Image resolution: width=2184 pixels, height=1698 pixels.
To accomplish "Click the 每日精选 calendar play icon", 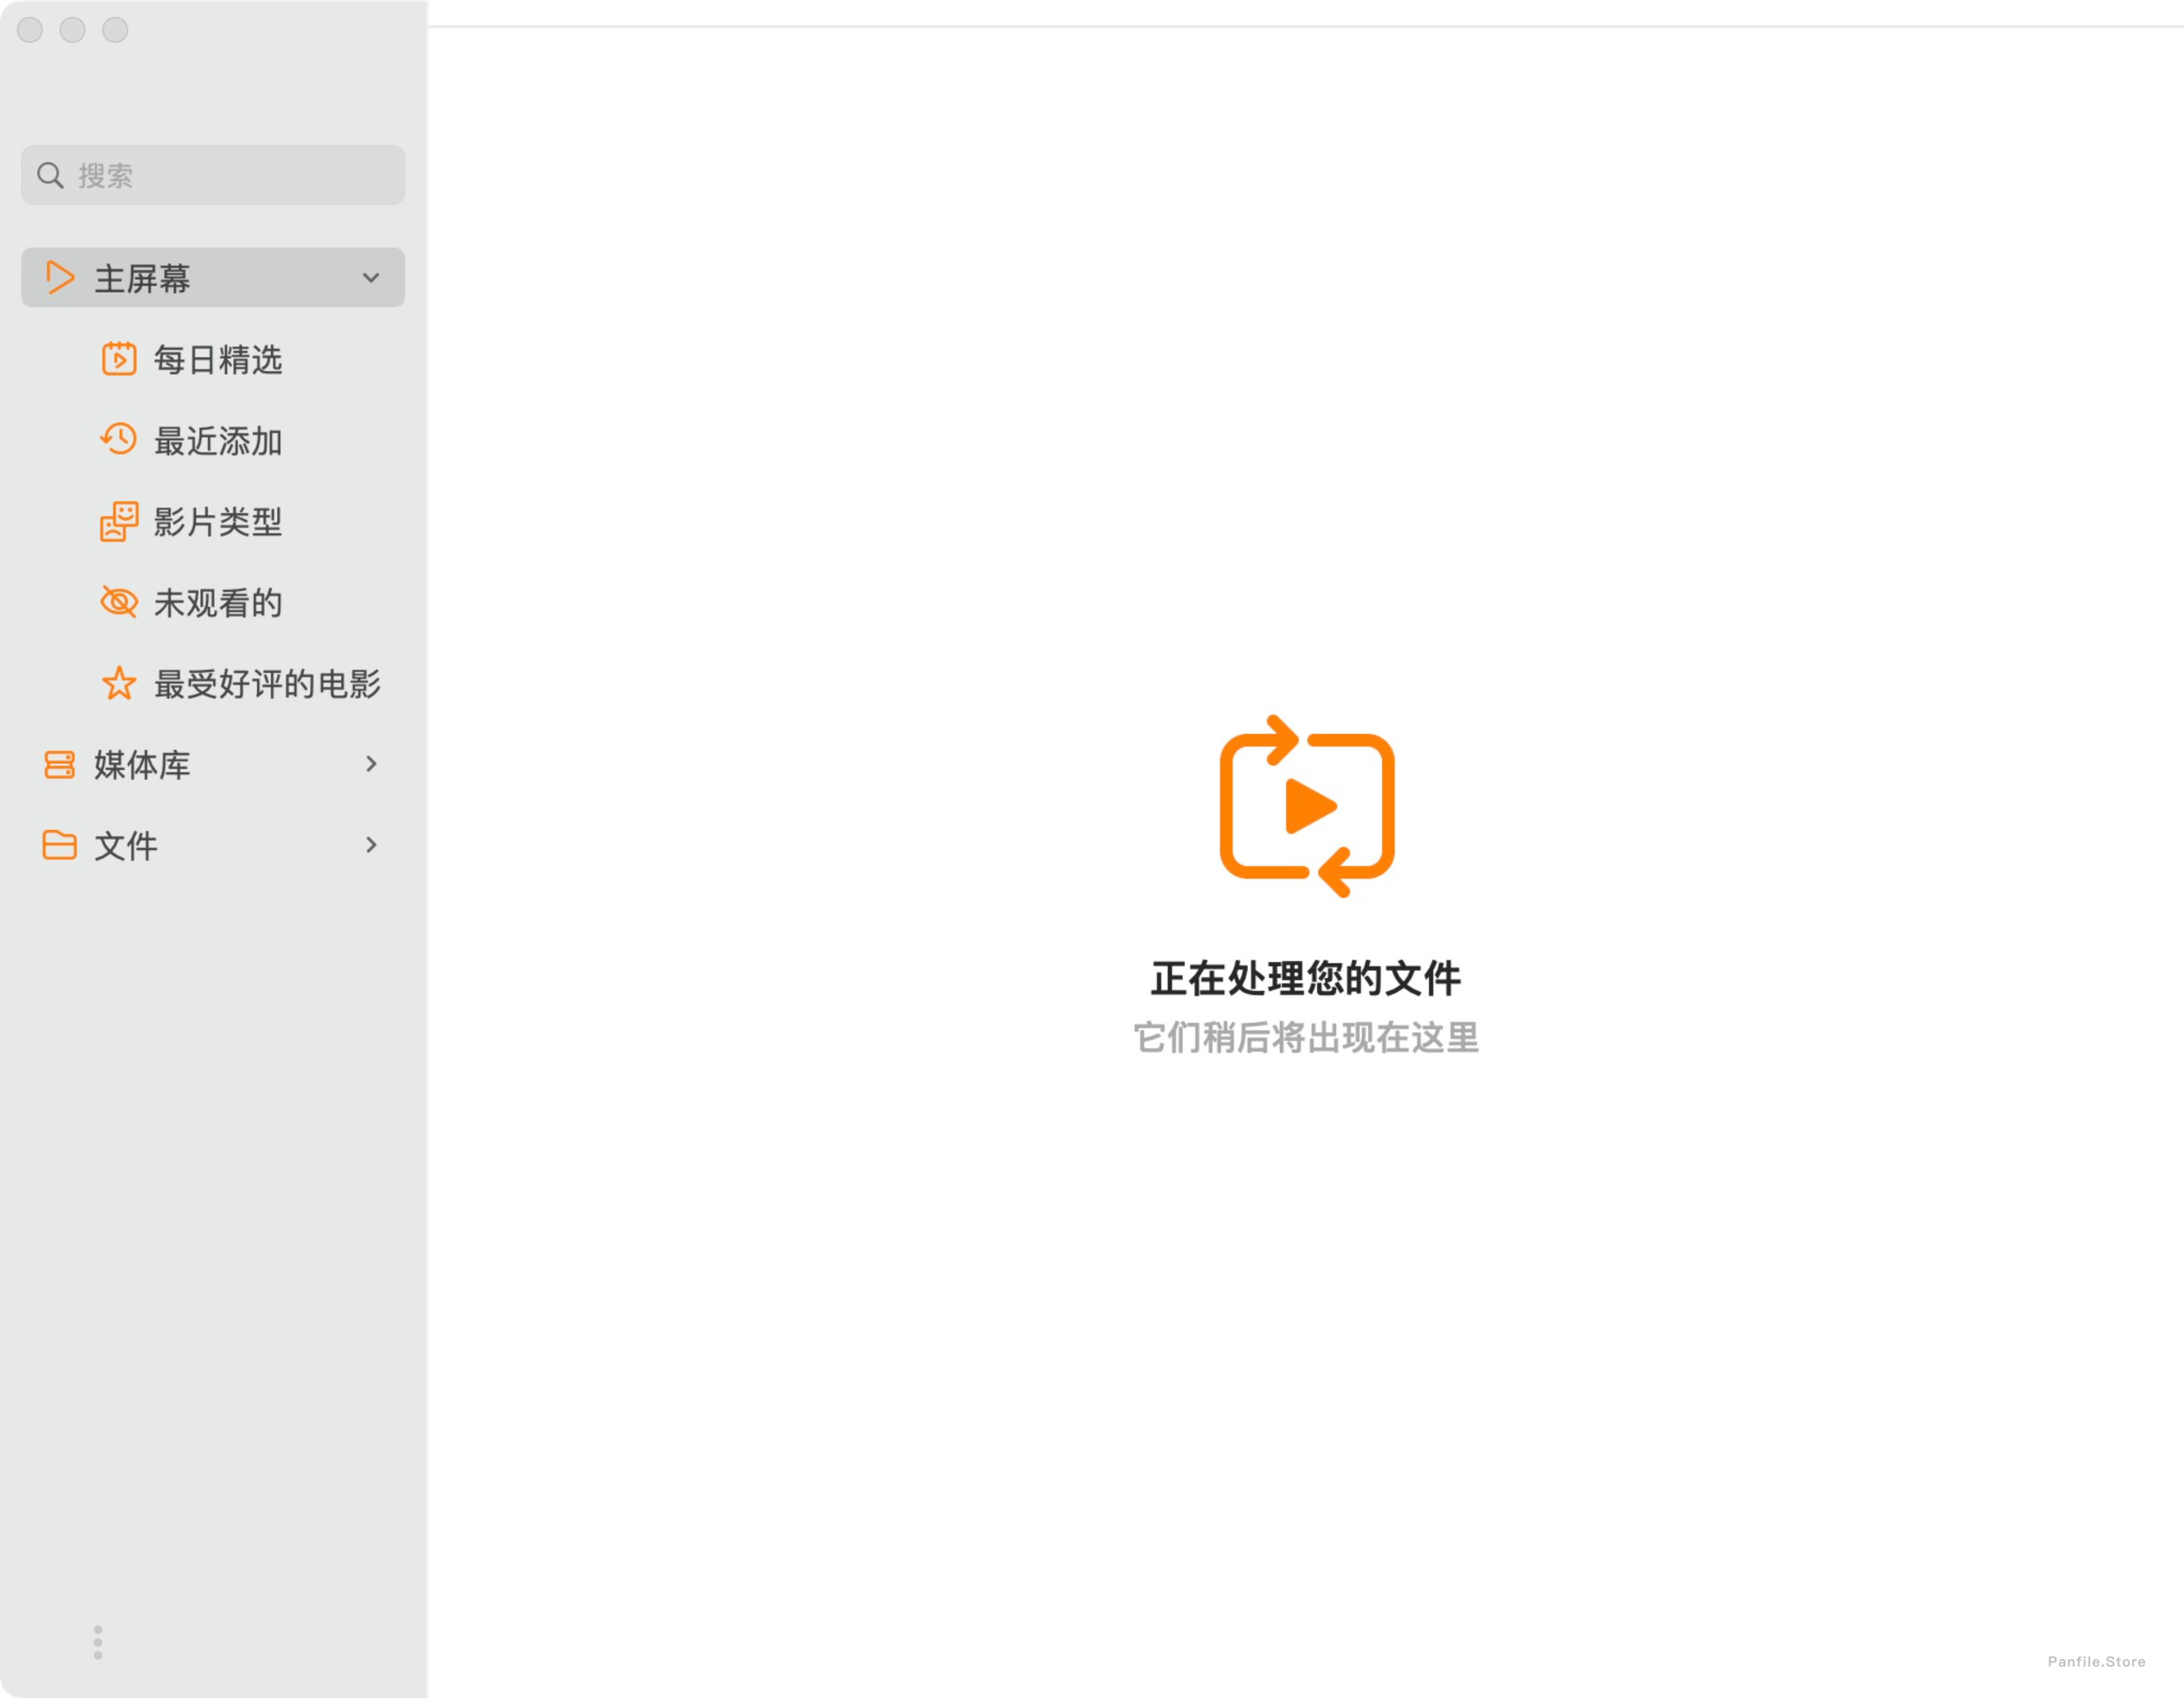I will pyautogui.click(x=119, y=358).
